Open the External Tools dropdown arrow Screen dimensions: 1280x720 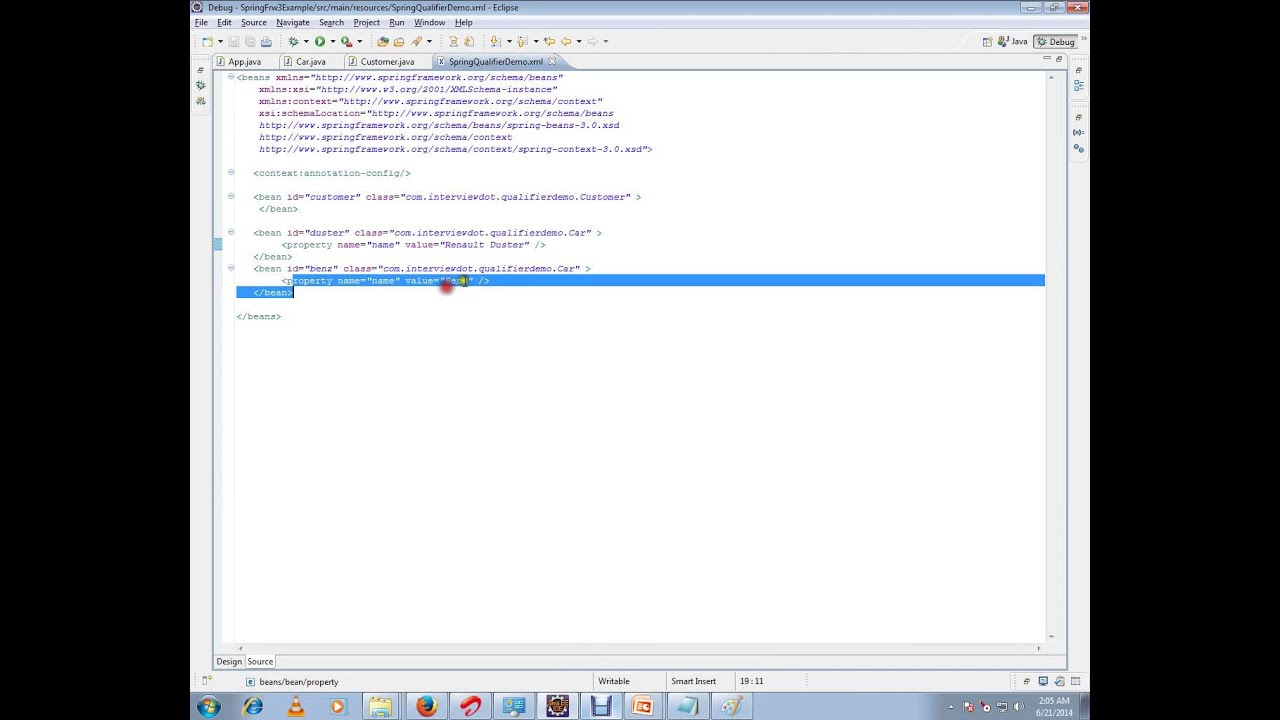(x=358, y=42)
